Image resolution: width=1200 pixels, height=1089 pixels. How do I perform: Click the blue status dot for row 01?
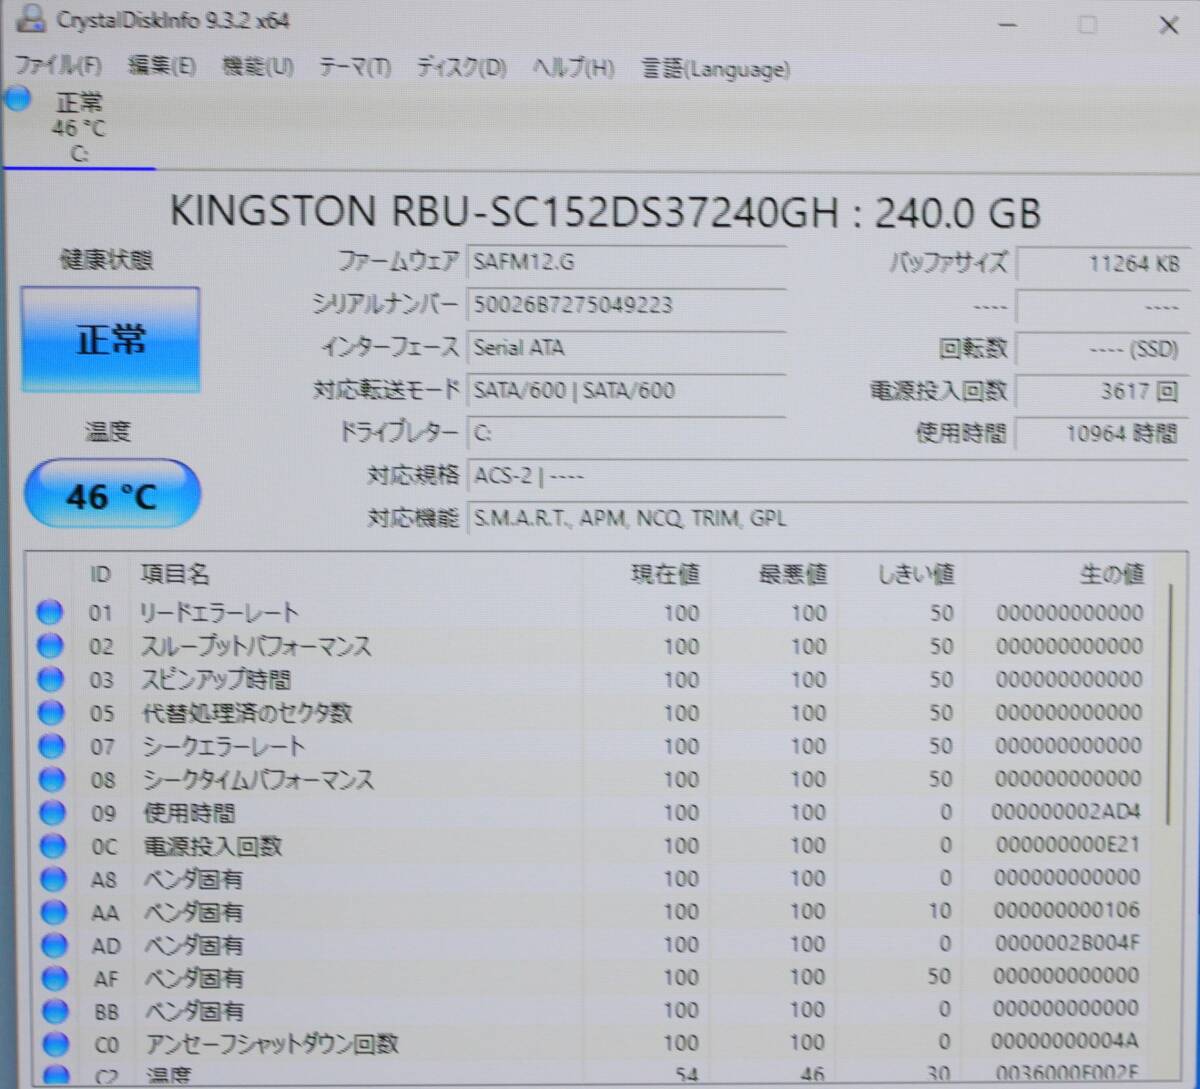click(x=49, y=612)
